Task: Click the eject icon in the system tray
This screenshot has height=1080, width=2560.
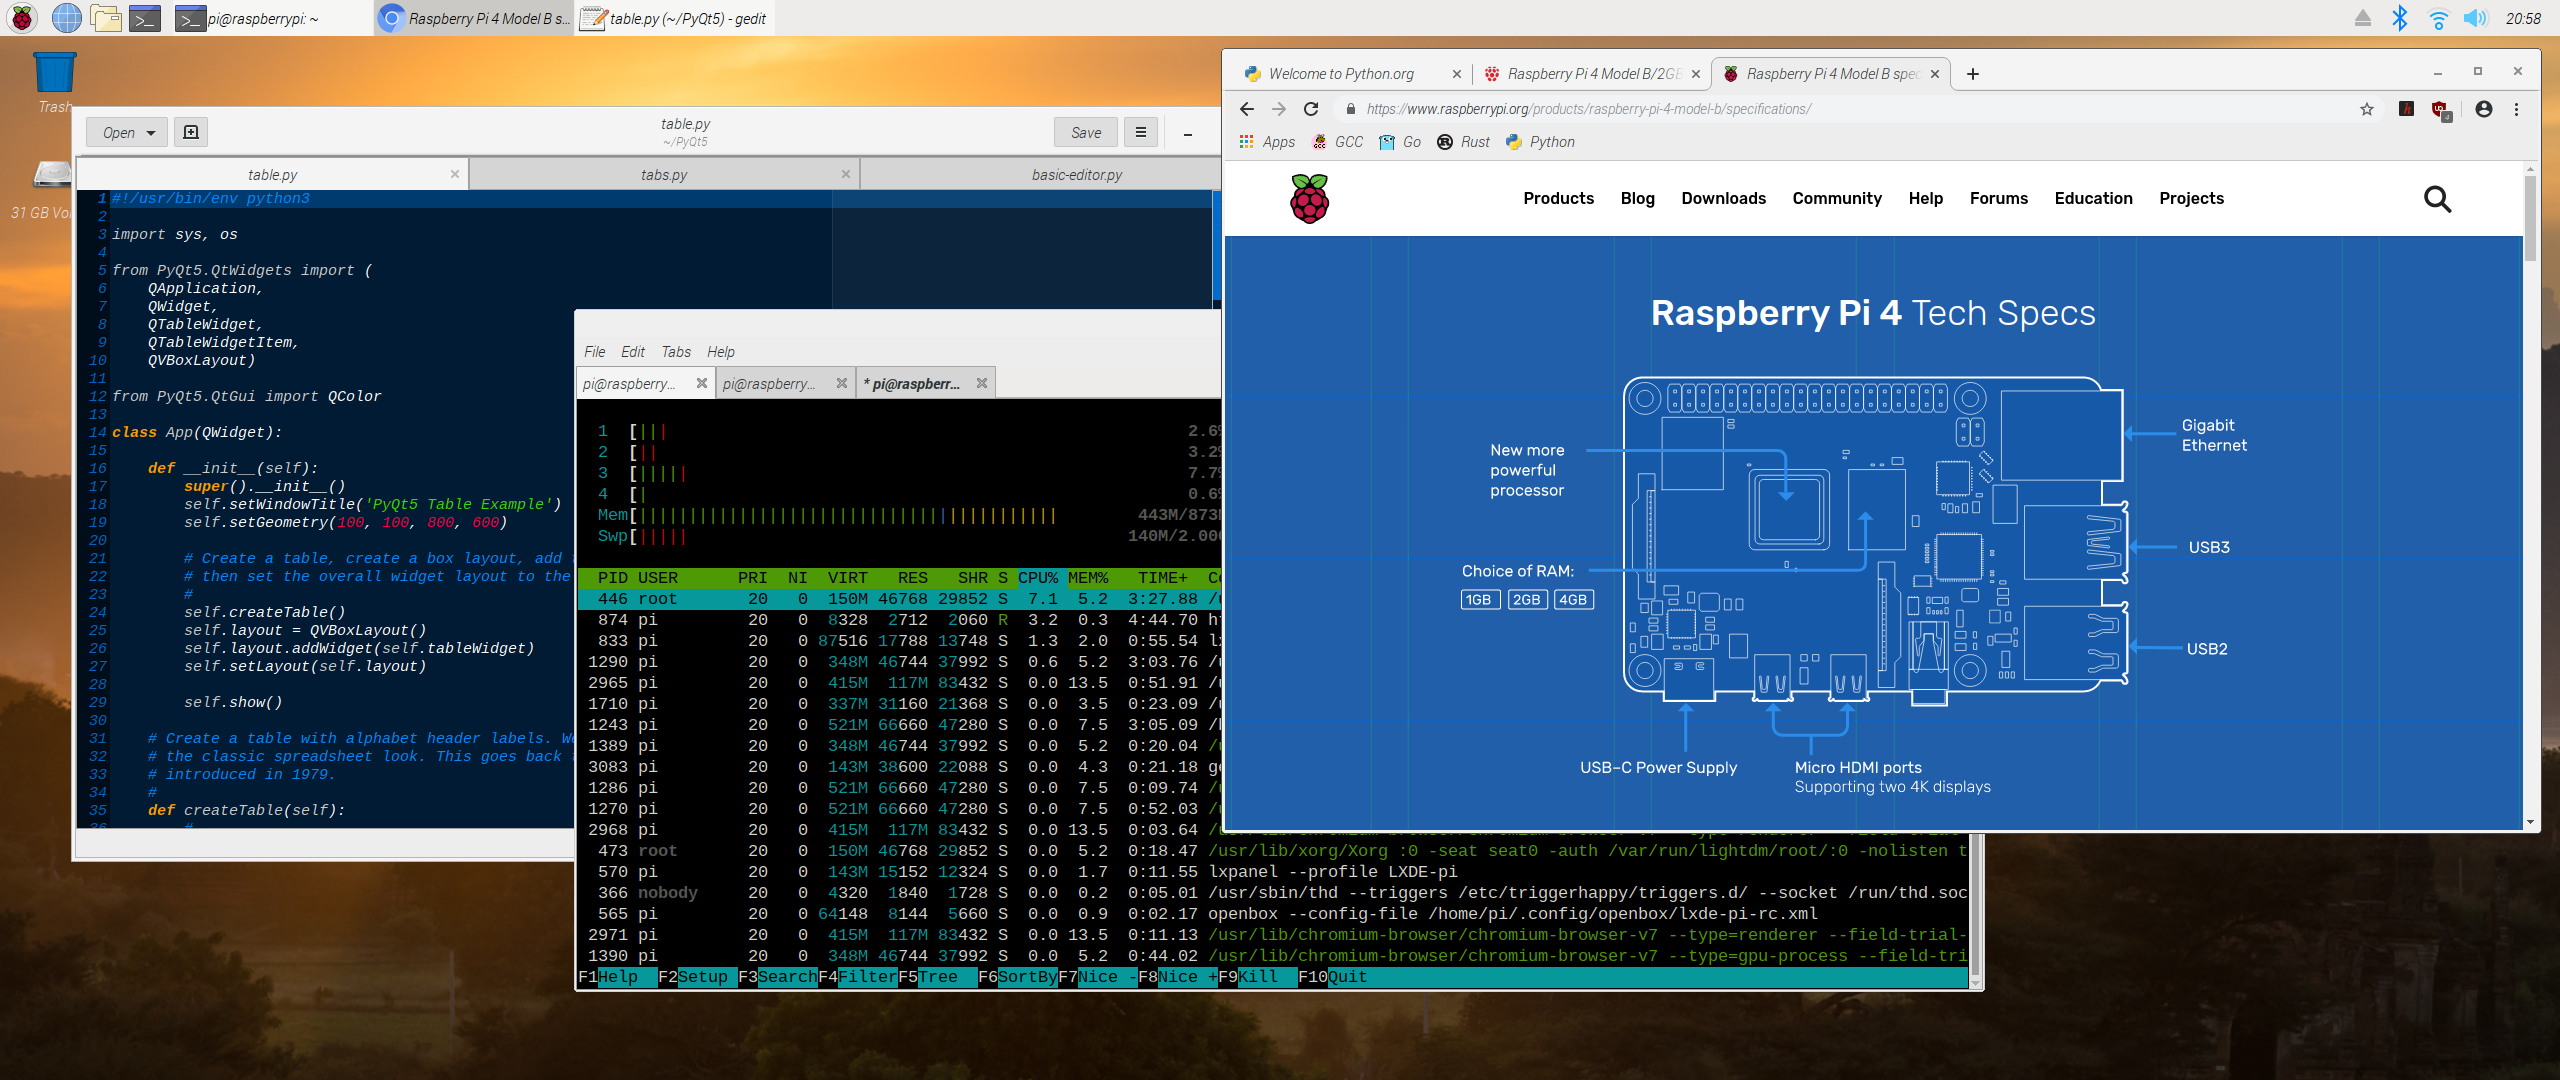Action: pos(2363,18)
